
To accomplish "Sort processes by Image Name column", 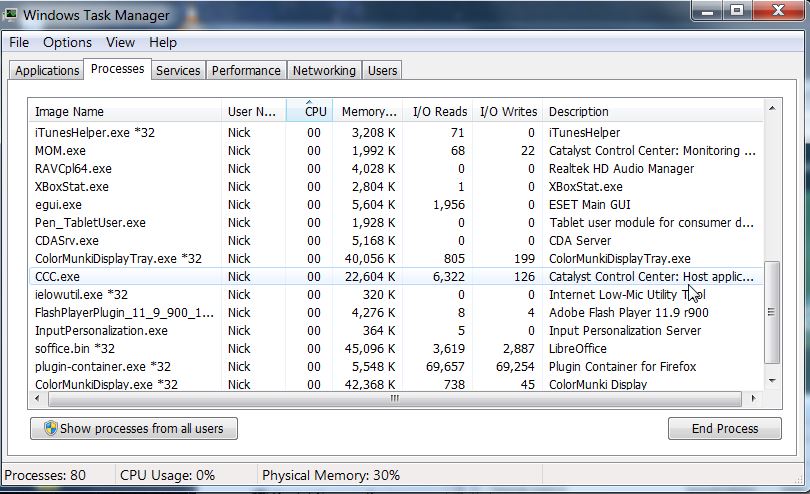I will tap(69, 112).
